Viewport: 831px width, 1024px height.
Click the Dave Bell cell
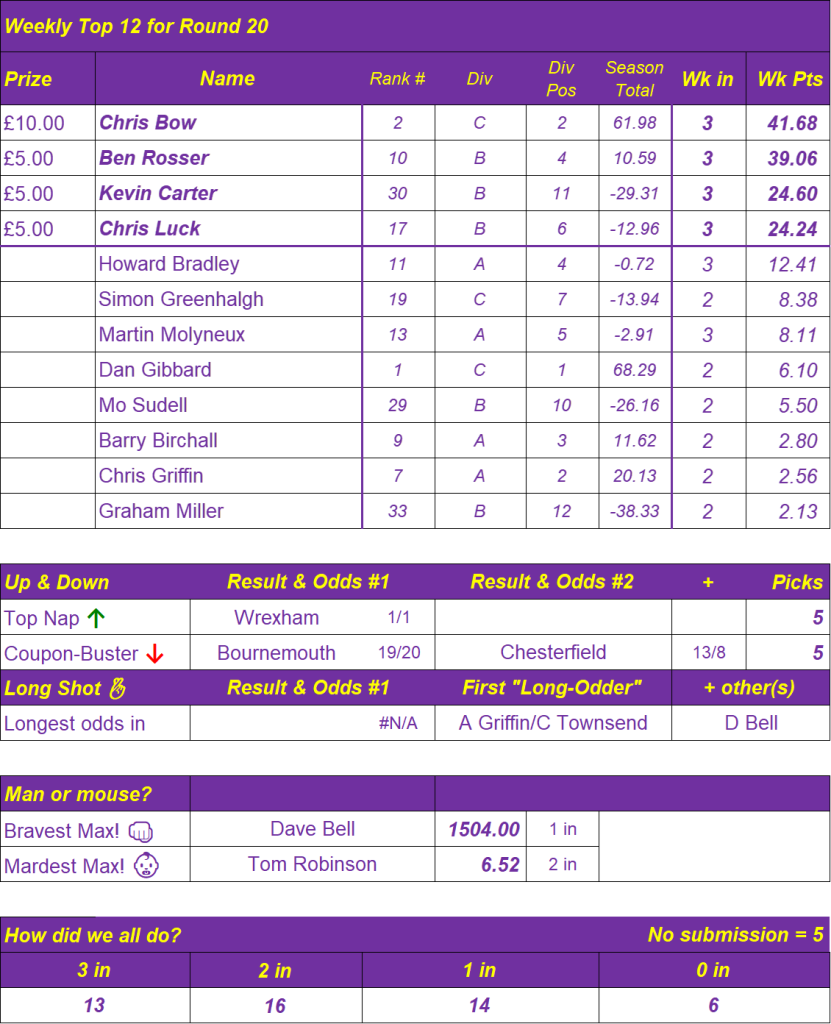313,829
